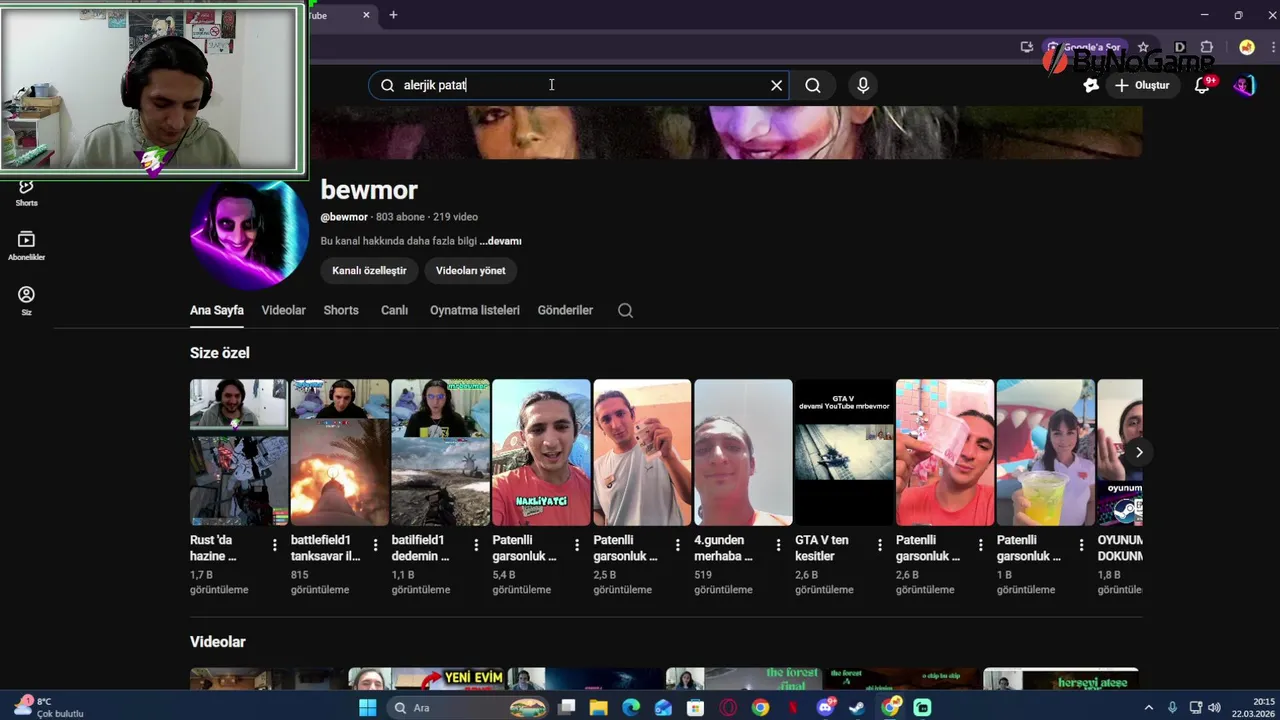The height and width of the screenshot is (720, 1280).
Task: Click the D extension icon in Chrome toolbar
Action: click(x=1180, y=47)
